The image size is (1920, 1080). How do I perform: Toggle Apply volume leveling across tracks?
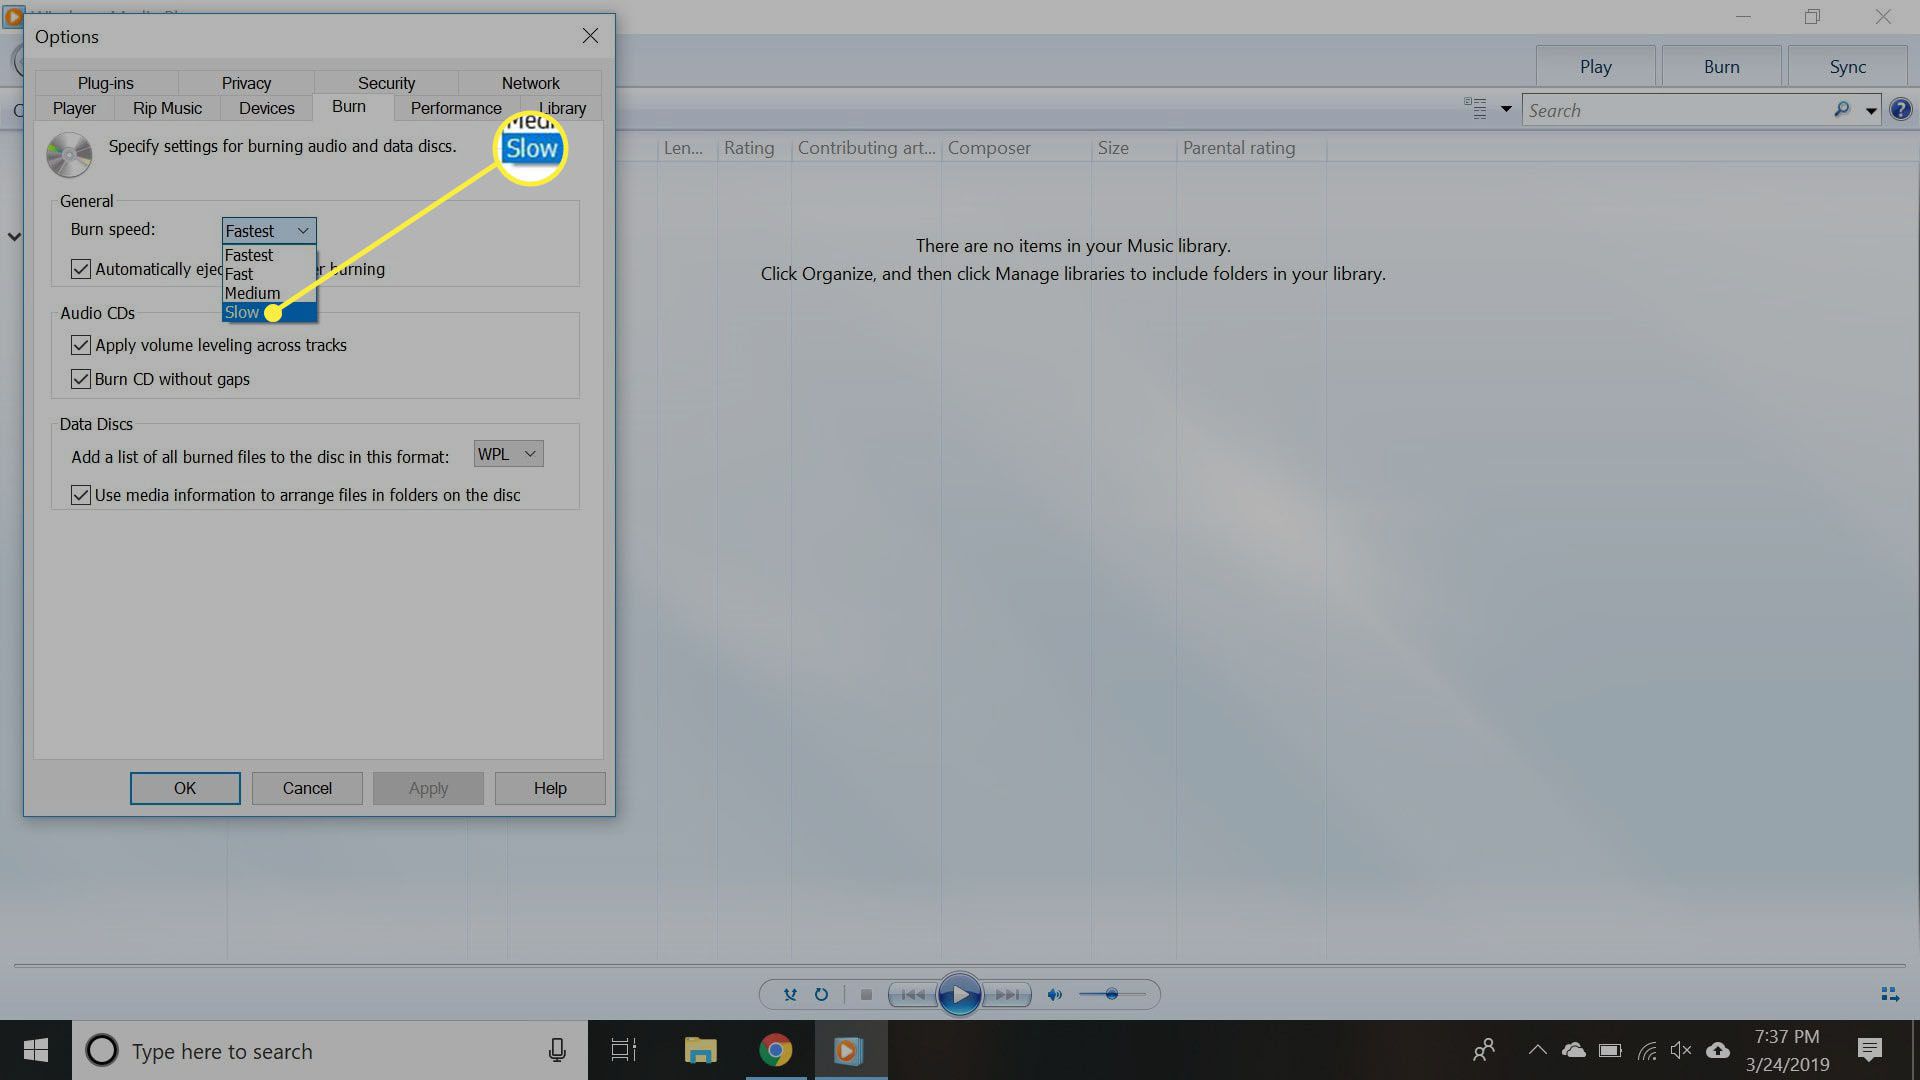82,344
